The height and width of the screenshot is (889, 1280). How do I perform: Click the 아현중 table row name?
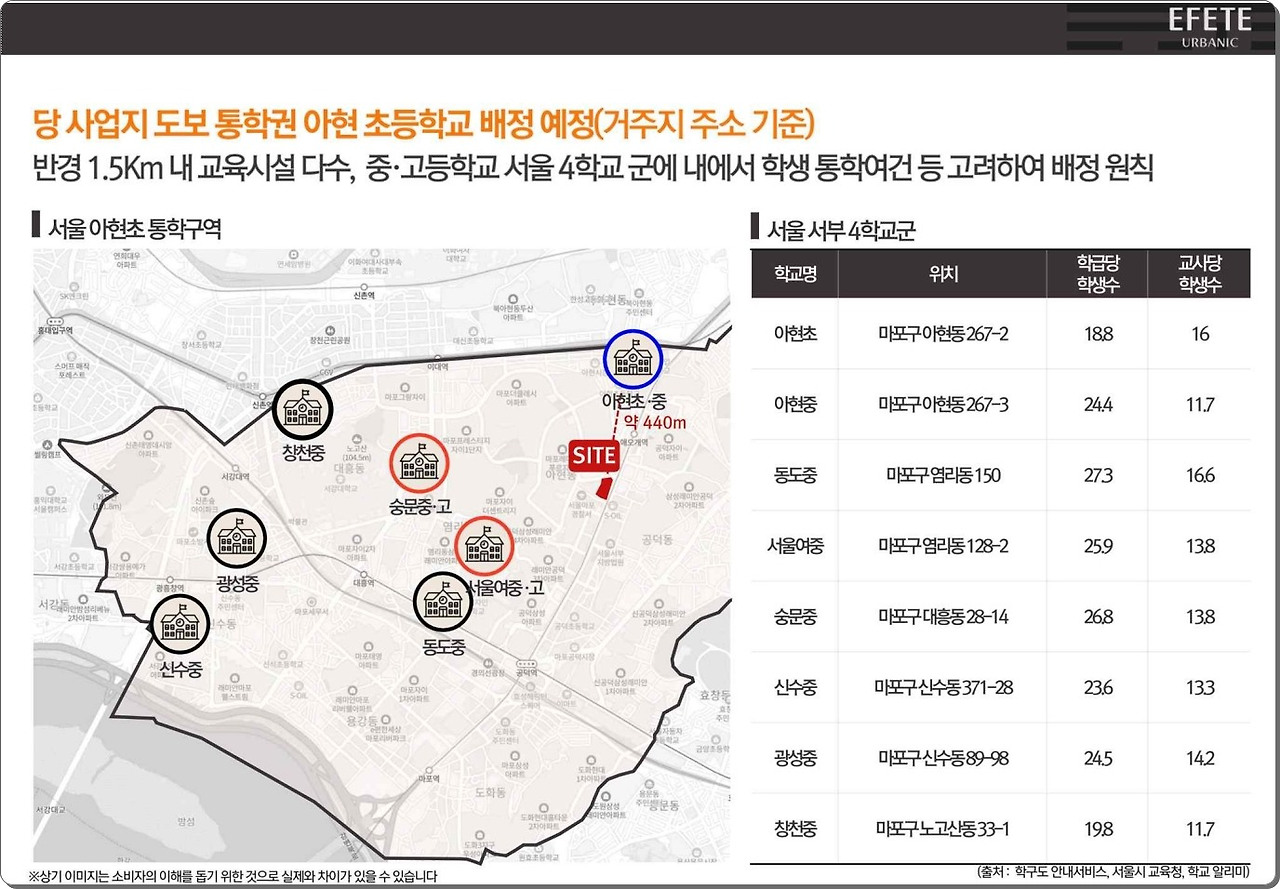(795, 404)
